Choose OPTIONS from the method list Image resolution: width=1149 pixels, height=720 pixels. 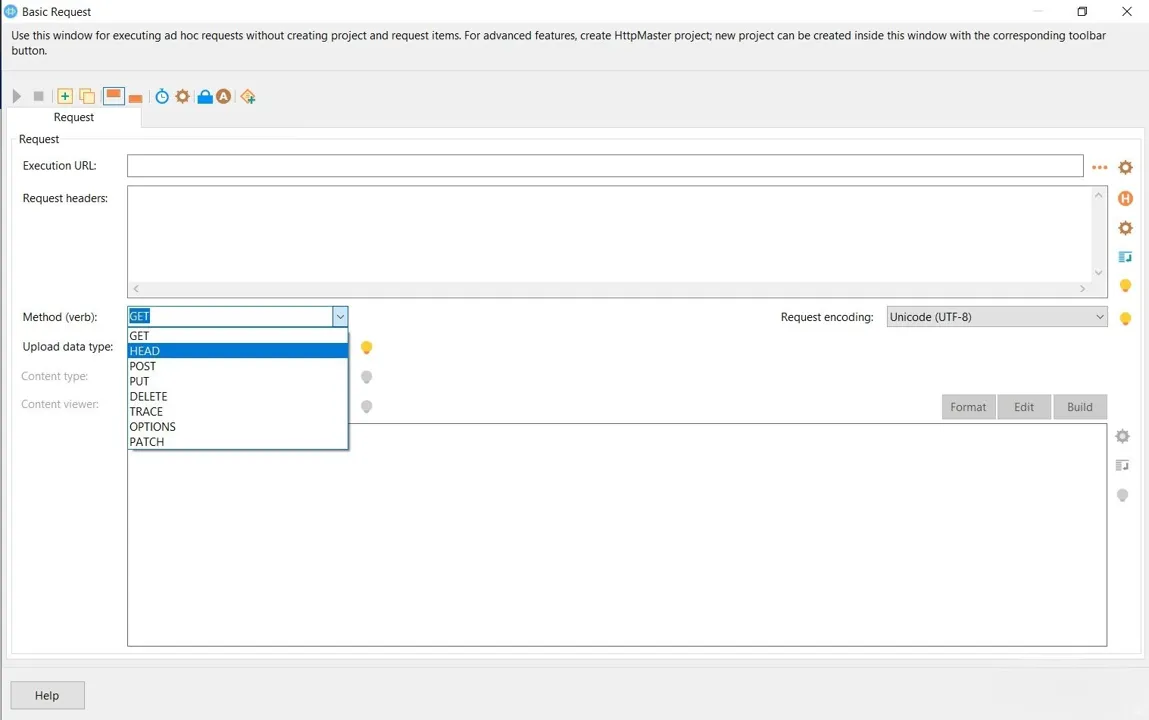point(237,426)
